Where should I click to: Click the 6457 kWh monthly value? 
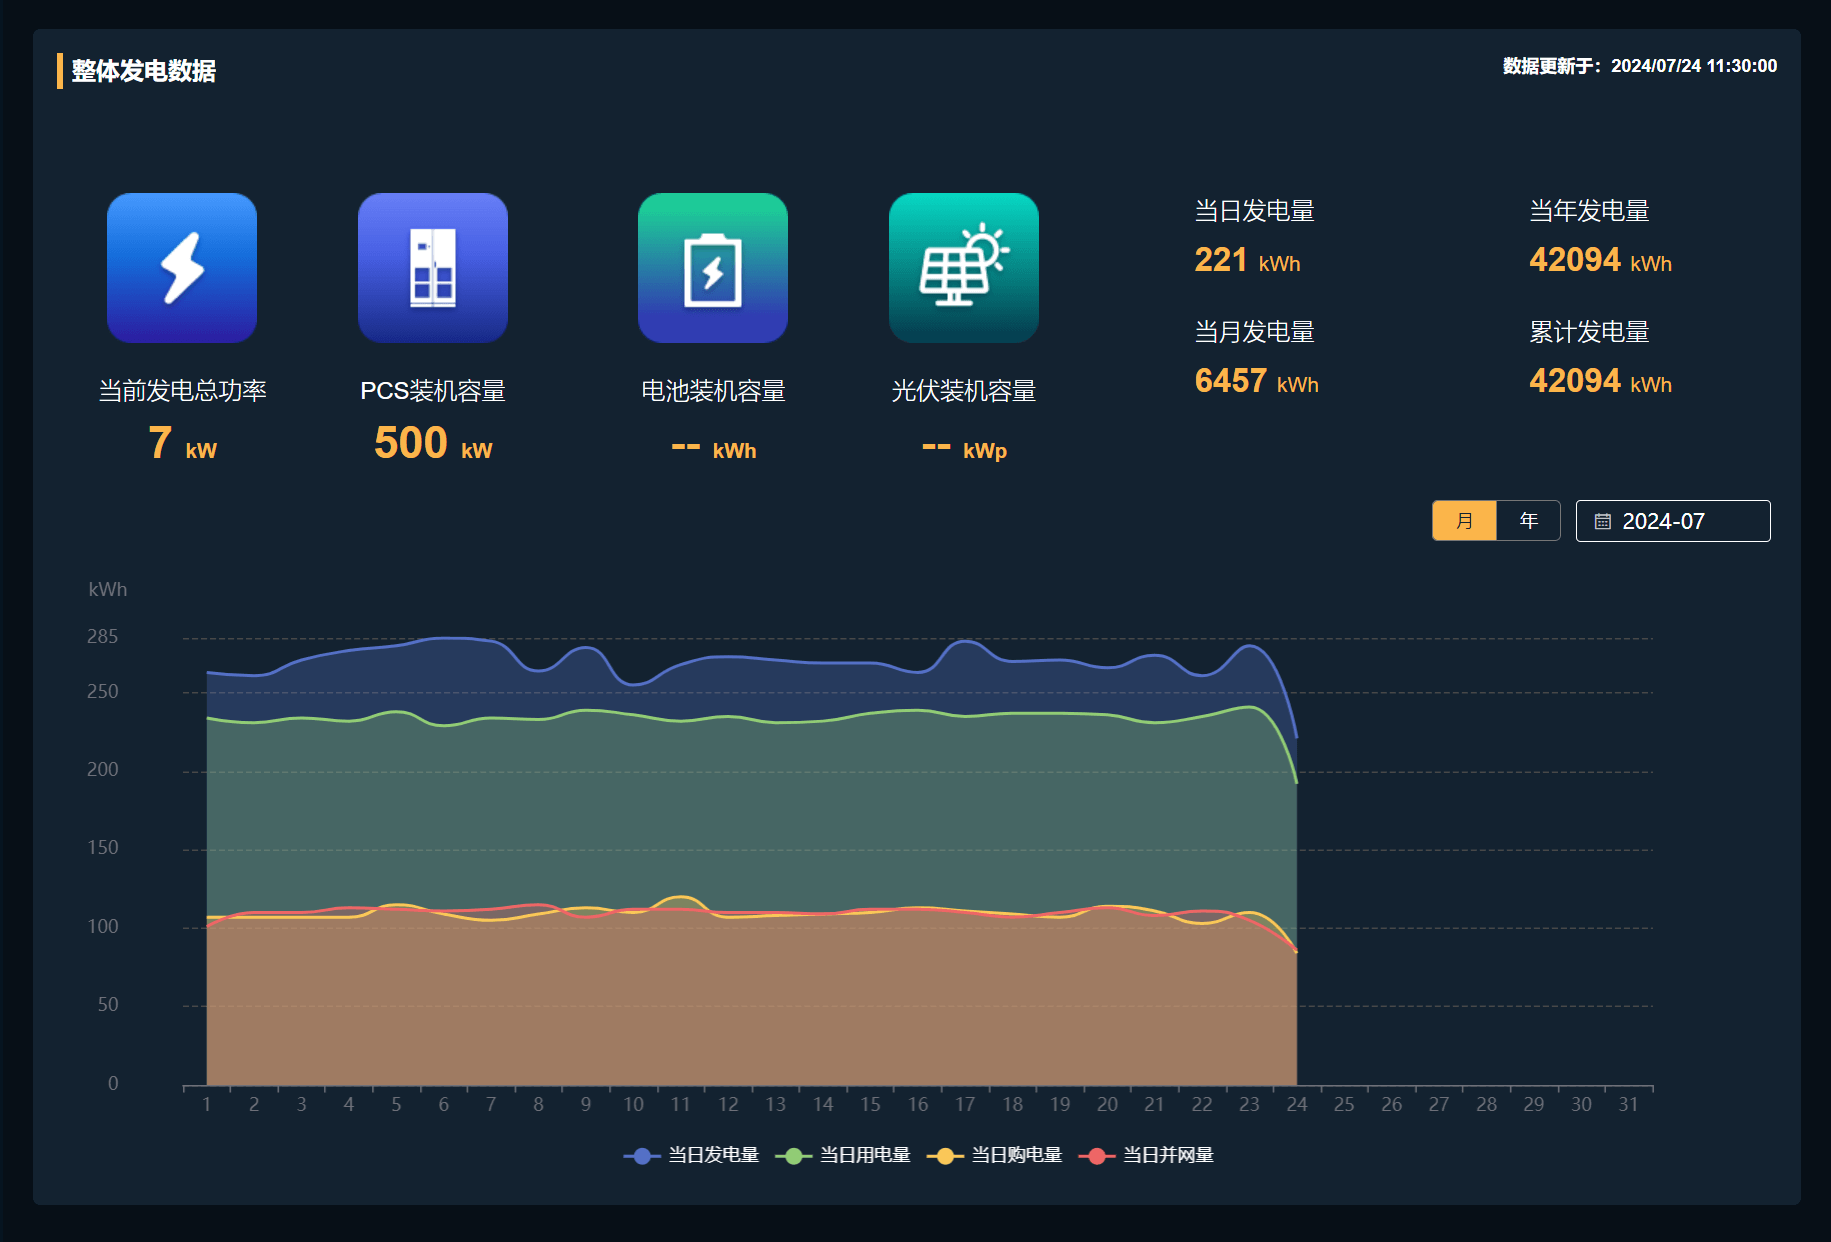[1256, 381]
